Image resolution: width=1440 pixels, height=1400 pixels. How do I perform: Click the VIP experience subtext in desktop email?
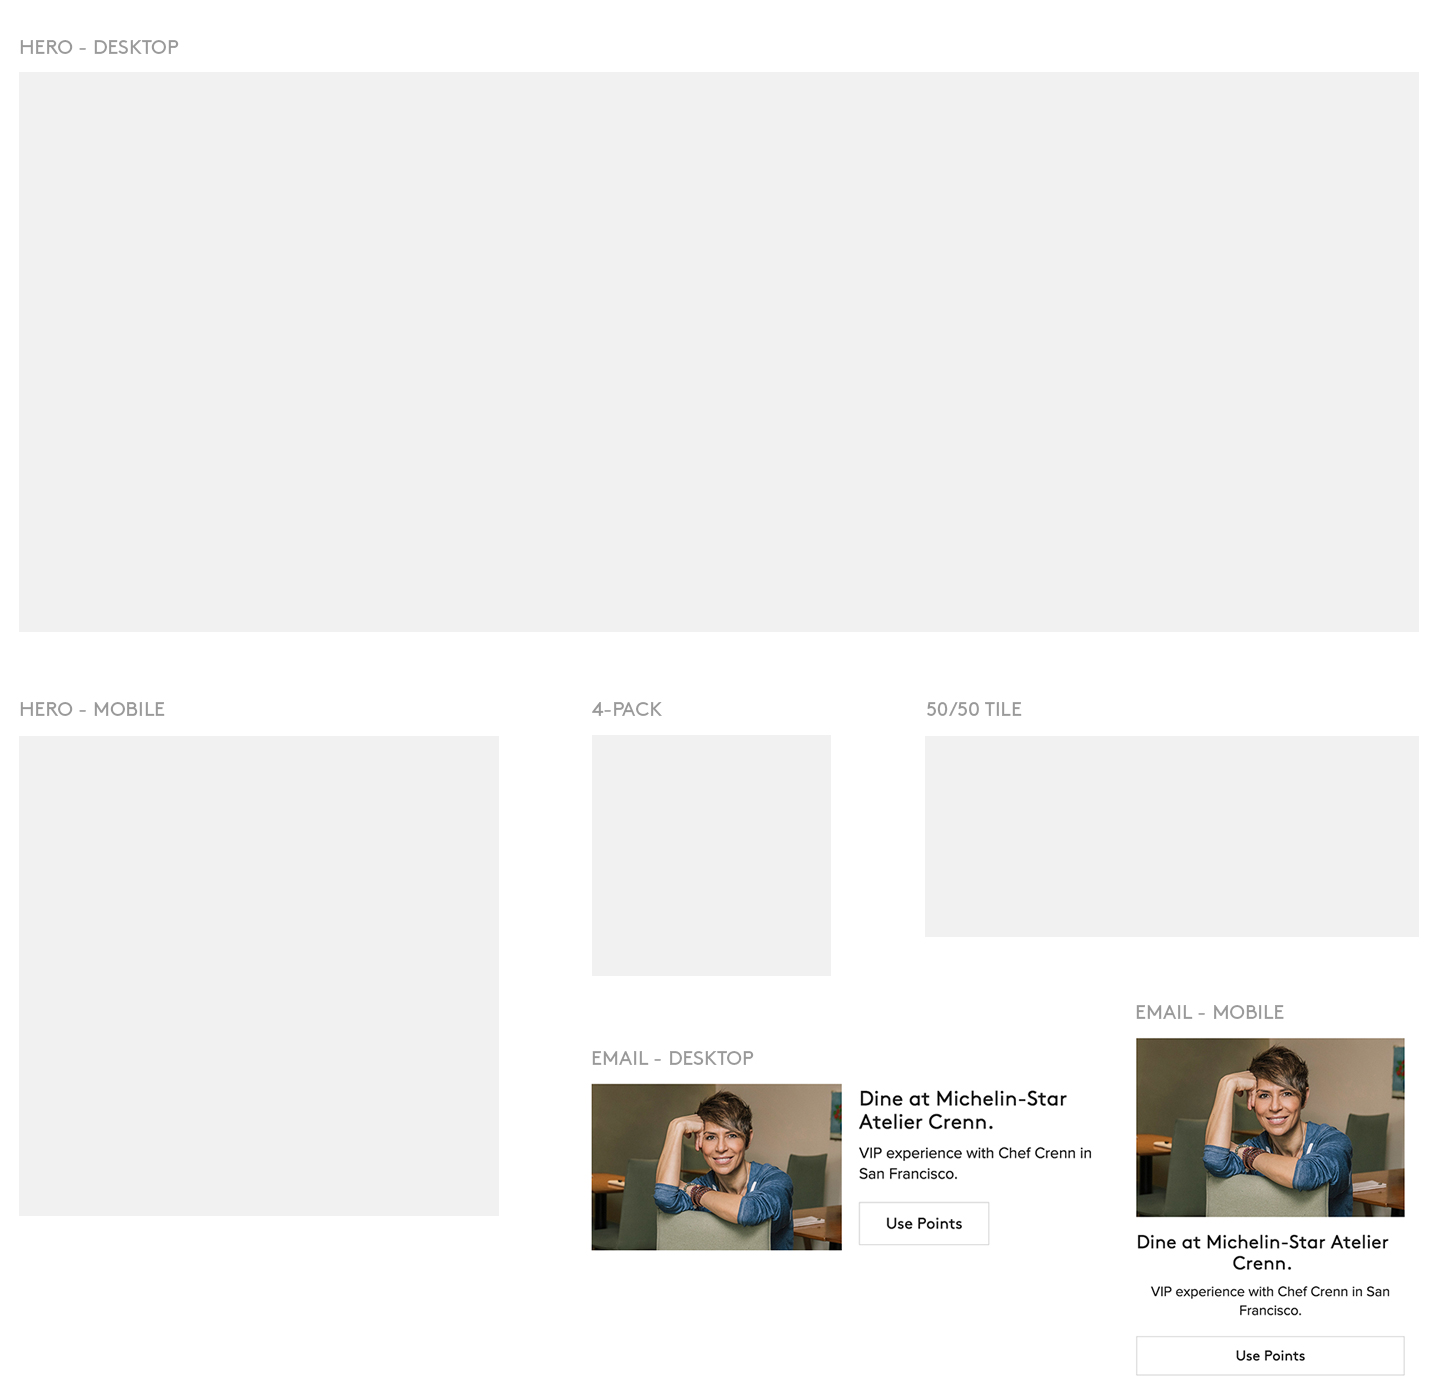point(974,1163)
